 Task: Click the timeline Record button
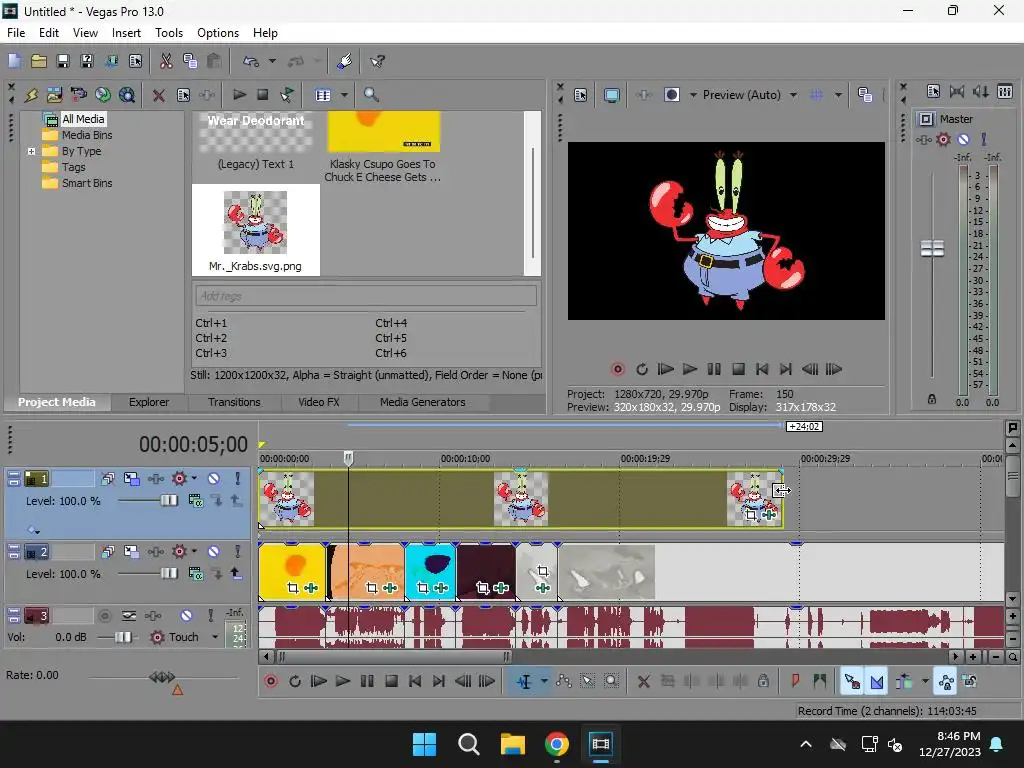pyautogui.click(x=271, y=682)
